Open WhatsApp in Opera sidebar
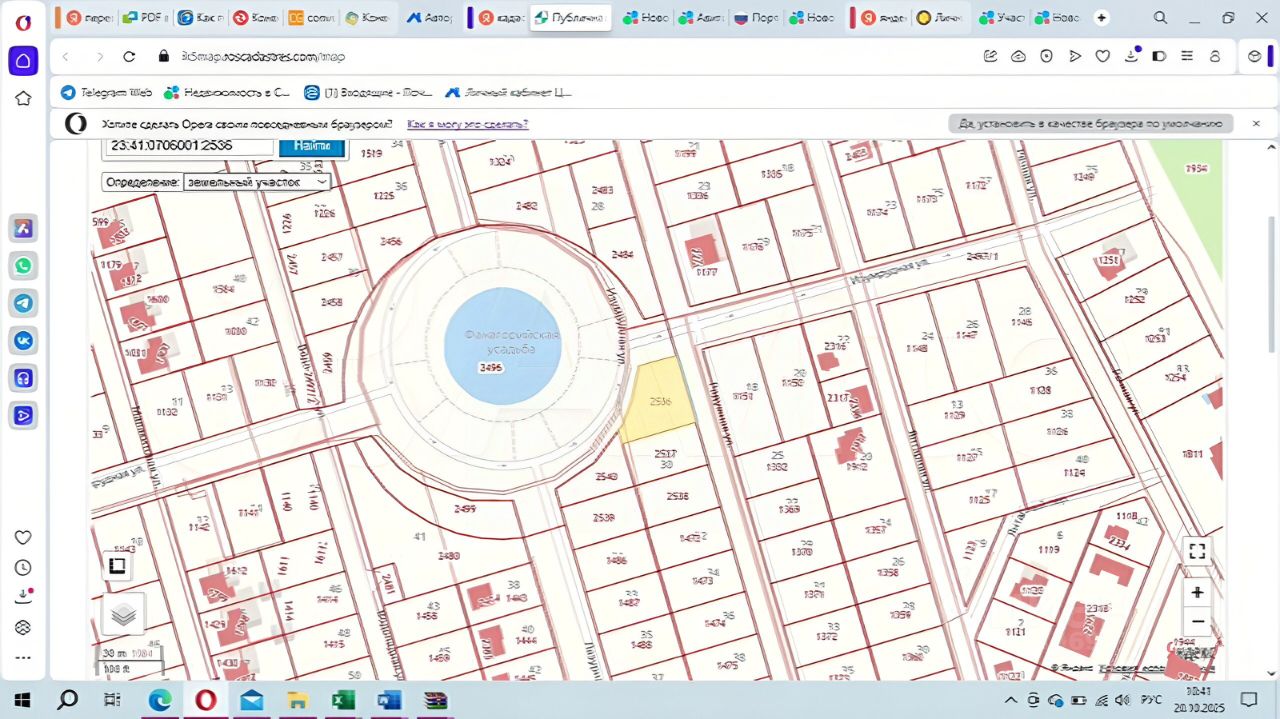 (x=23, y=266)
